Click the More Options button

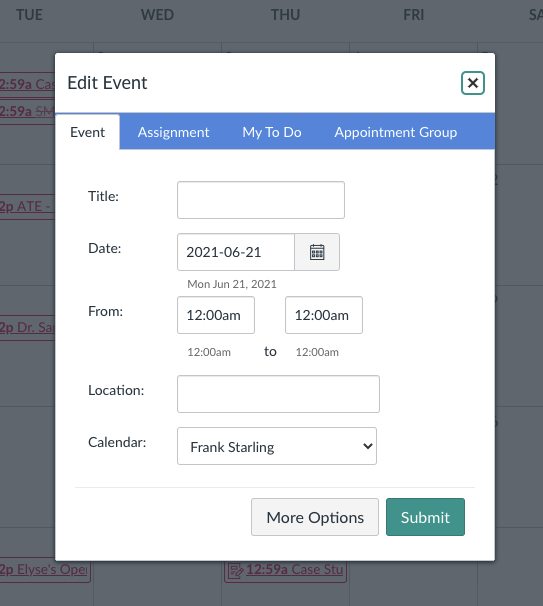point(315,517)
